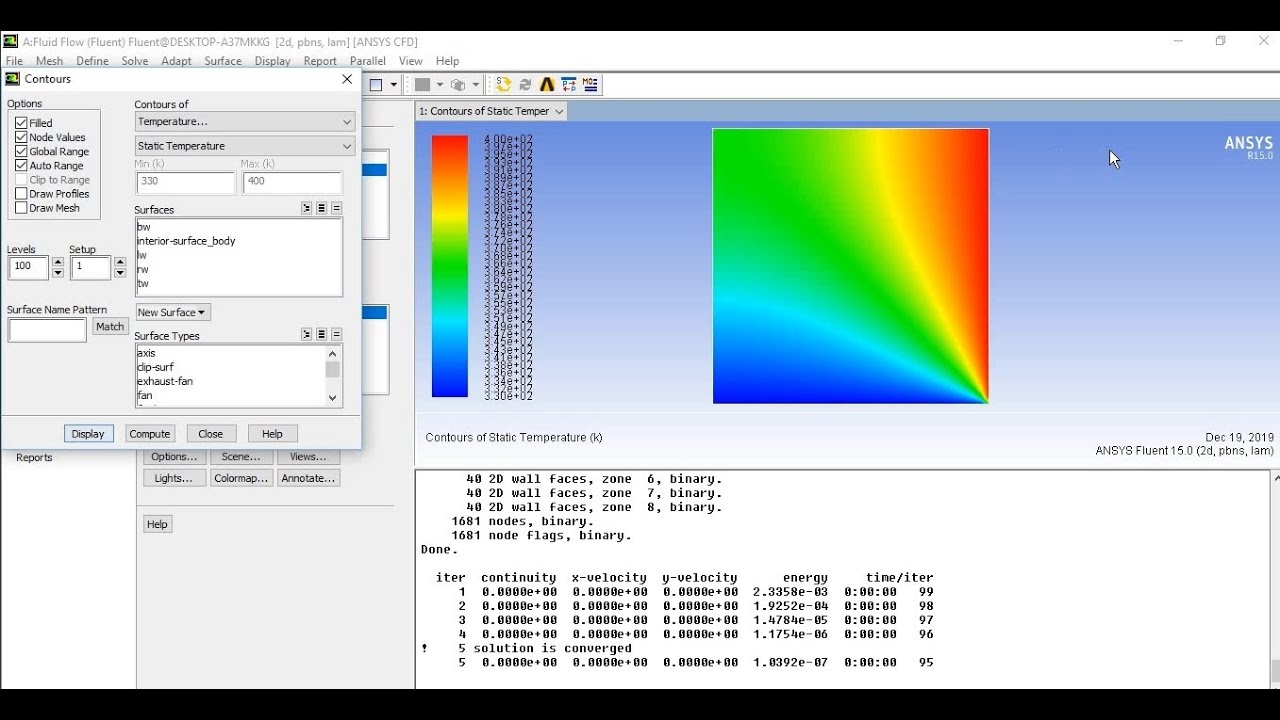This screenshot has height=720, width=1280.
Task: Click the gray display-style square icon
Action: coord(423,85)
